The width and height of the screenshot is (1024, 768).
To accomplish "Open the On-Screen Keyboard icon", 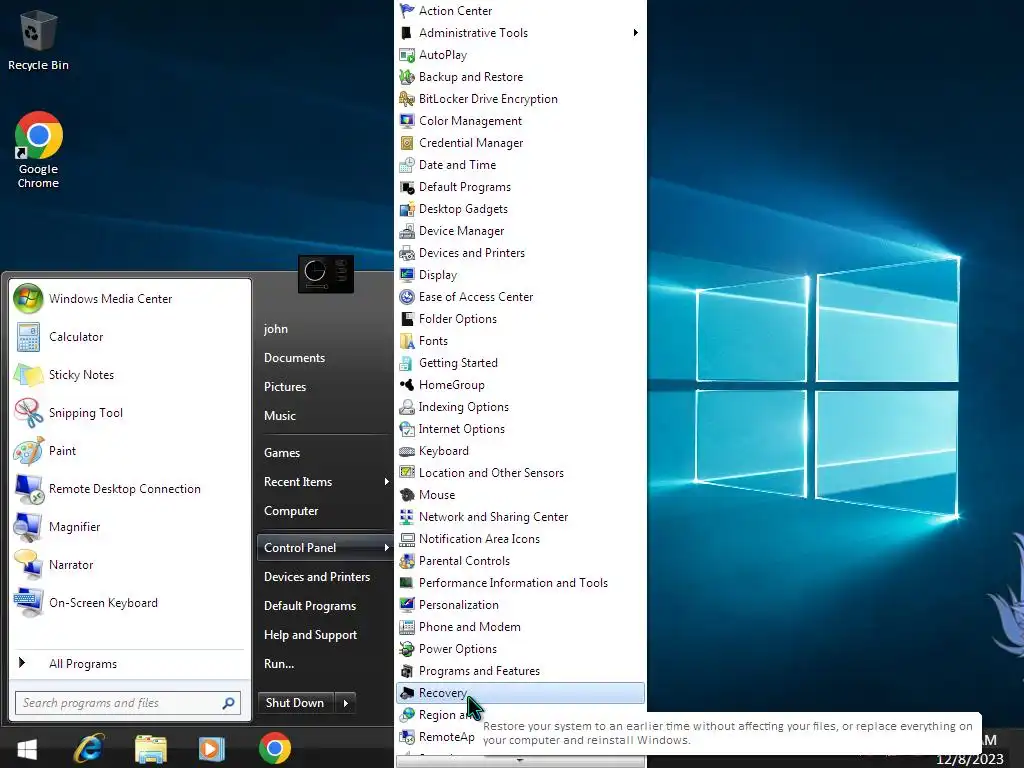I will point(28,603).
